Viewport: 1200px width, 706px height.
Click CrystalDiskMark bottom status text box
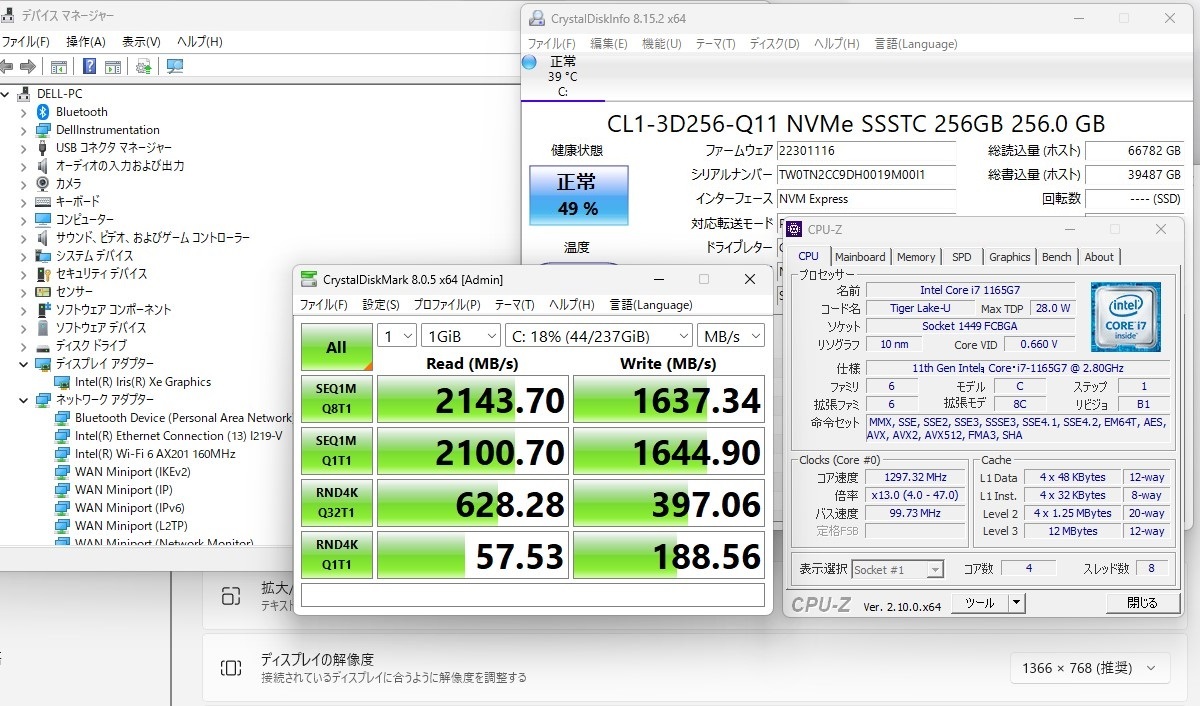click(x=532, y=595)
